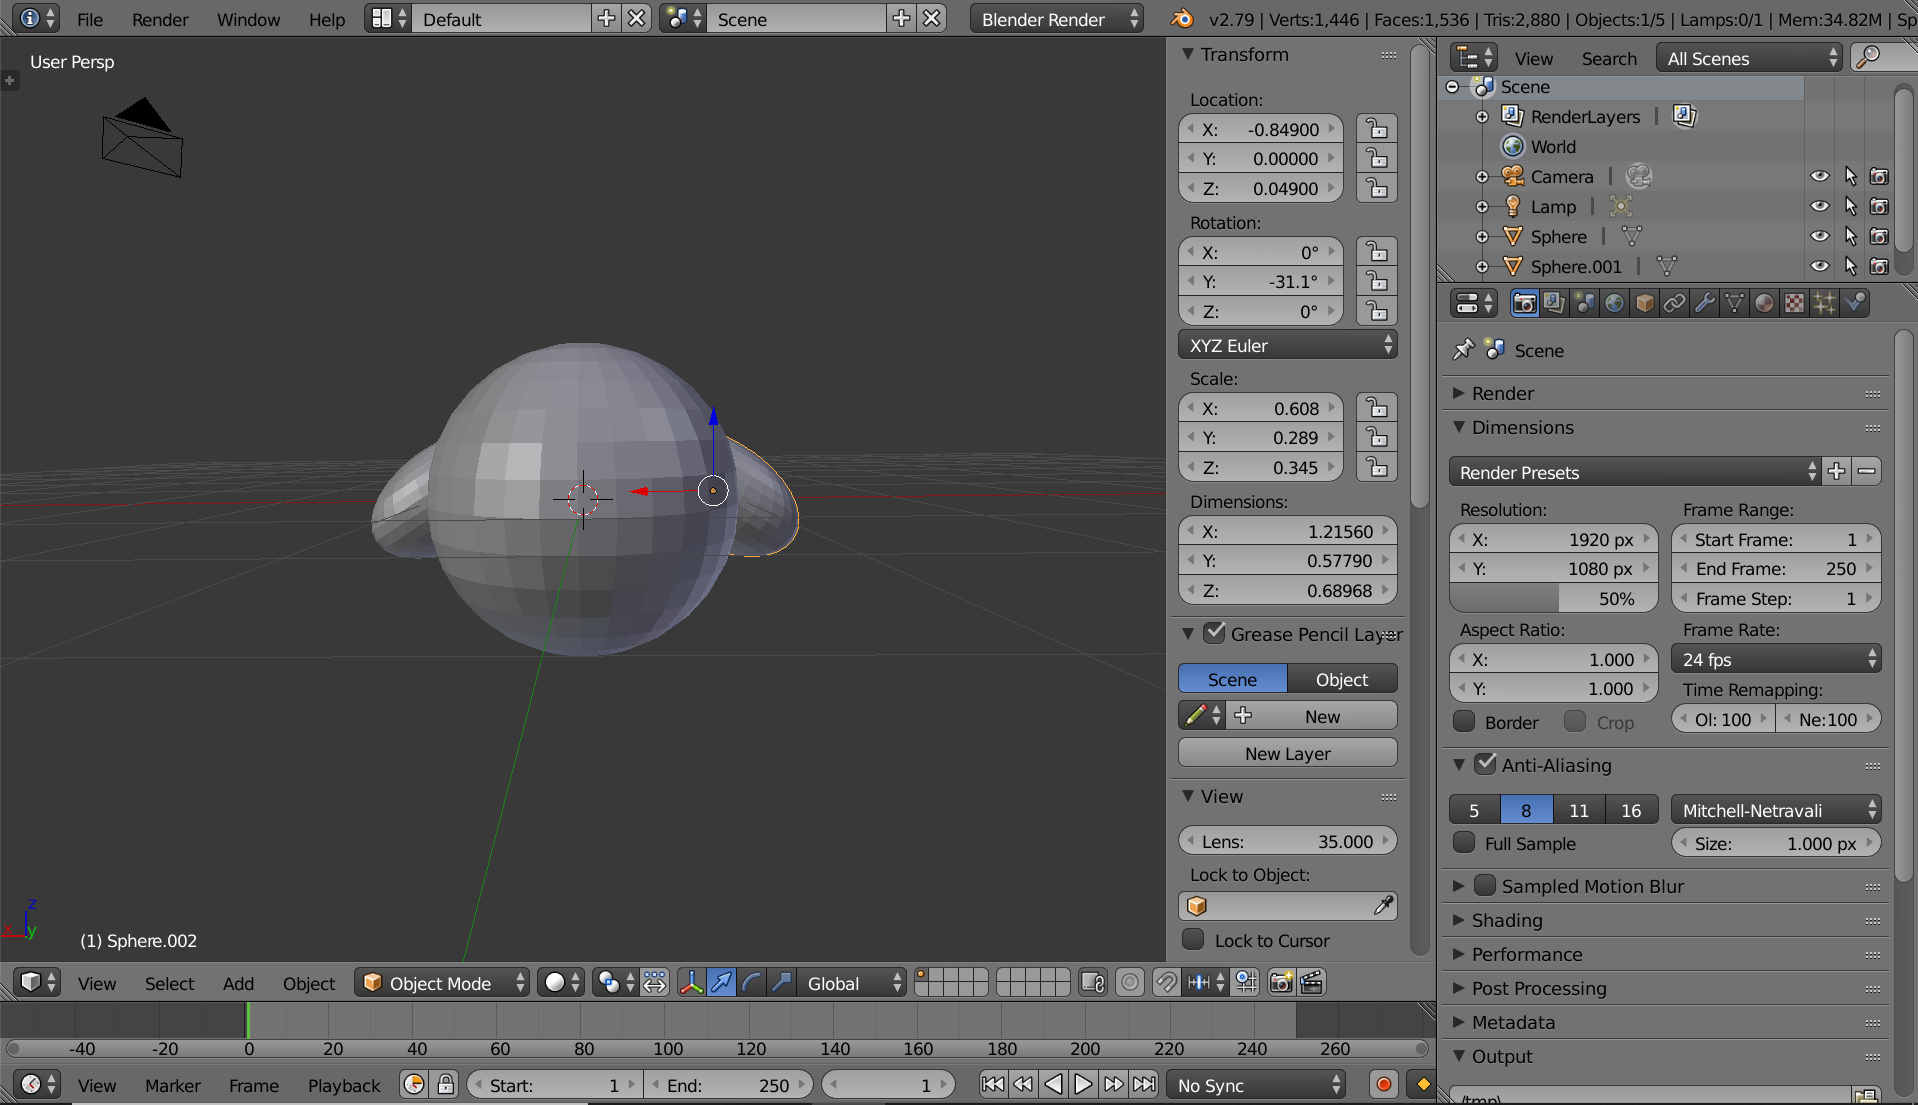Open the Scene properties tab icon
The image size is (1918, 1105).
coord(1584,303)
